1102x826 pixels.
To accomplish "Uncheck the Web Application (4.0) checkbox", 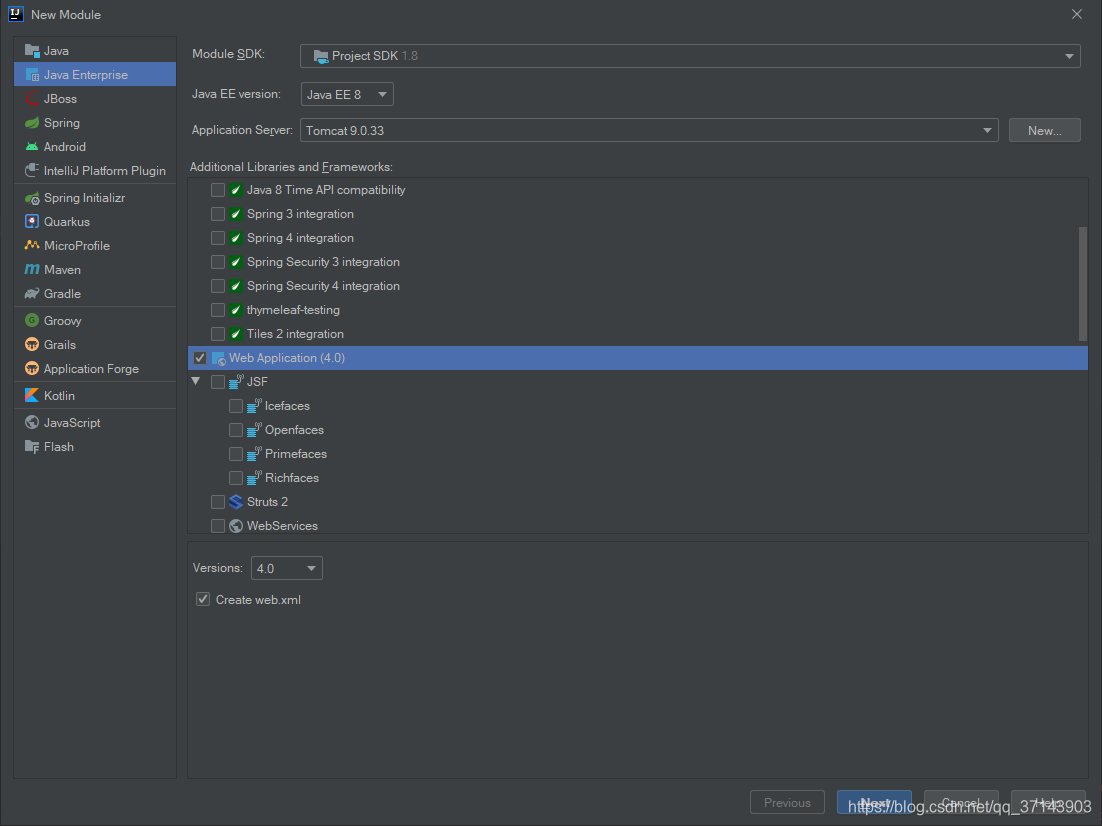I will point(200,358).
